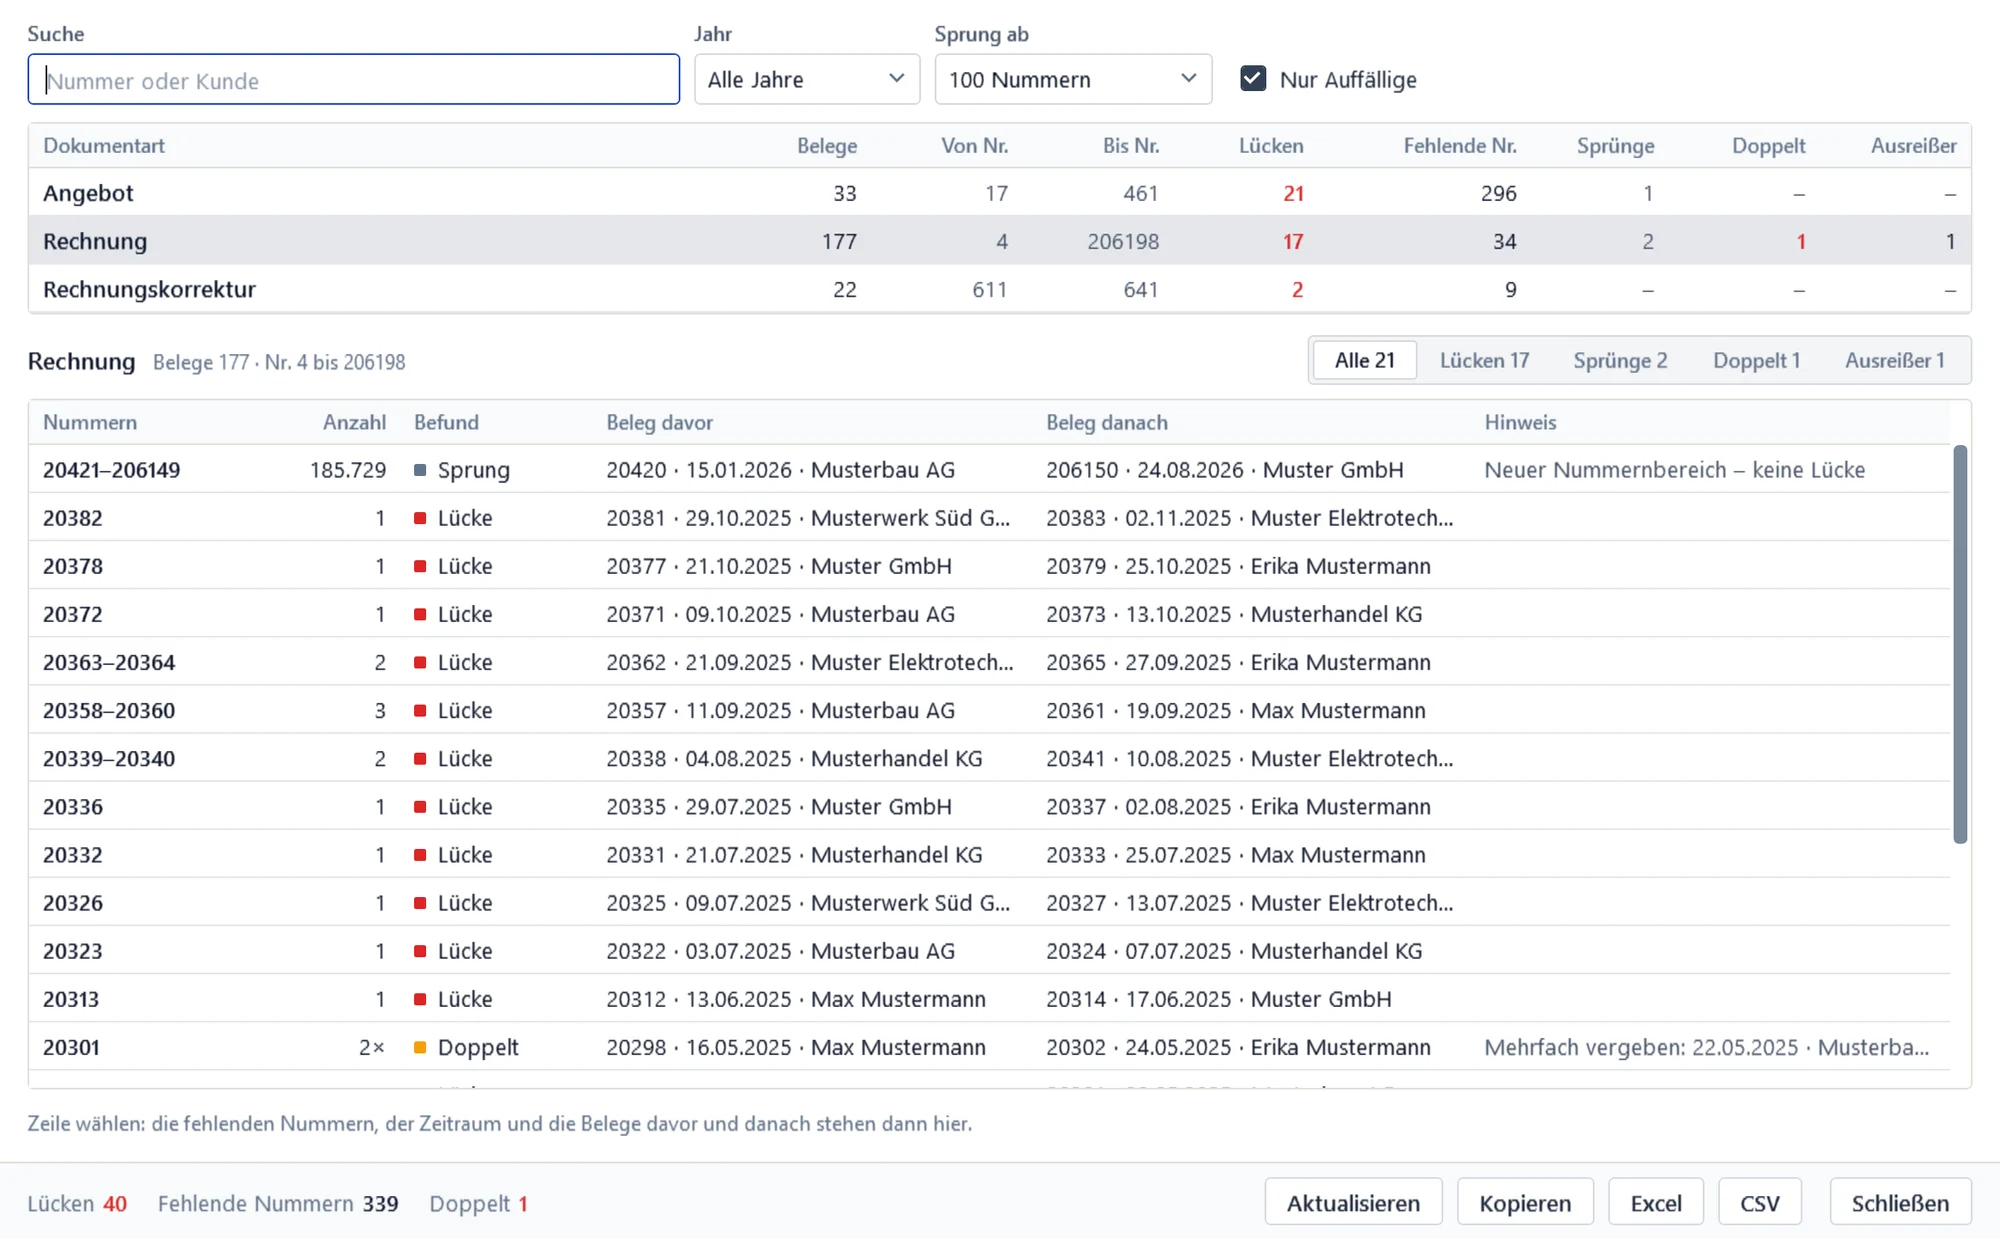
Task: Click the Beleg davor column header
Action: 659,422
